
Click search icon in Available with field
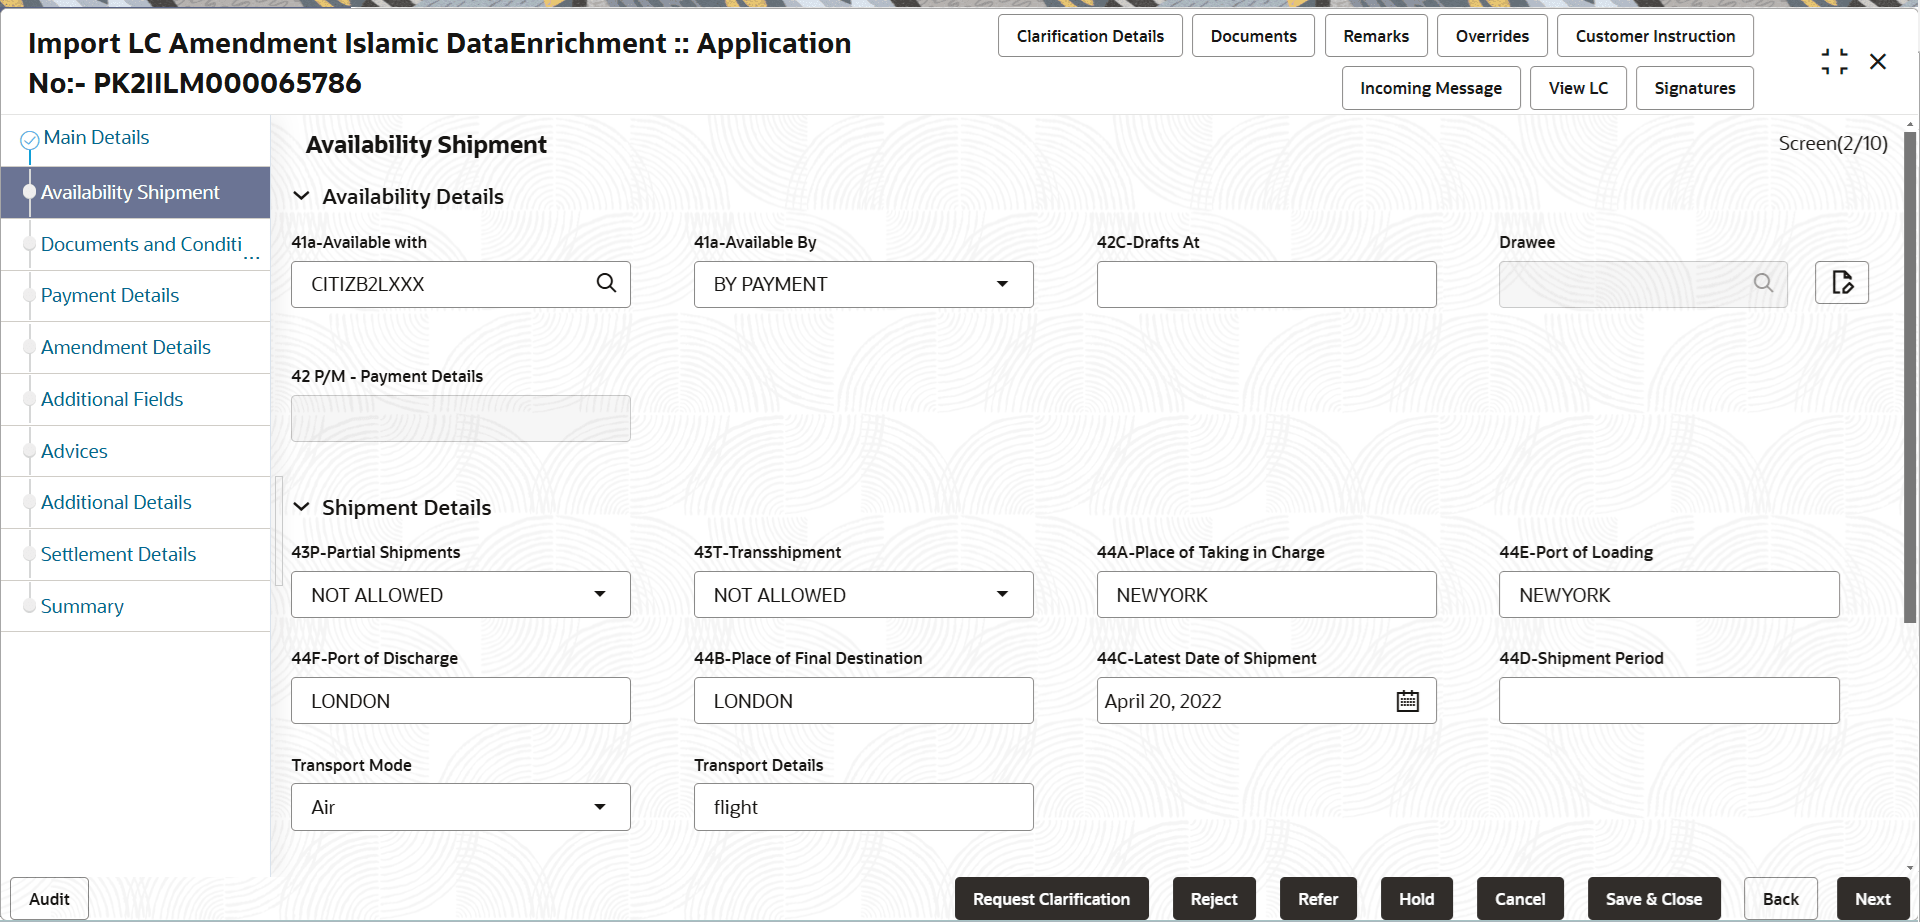(606, 284)
